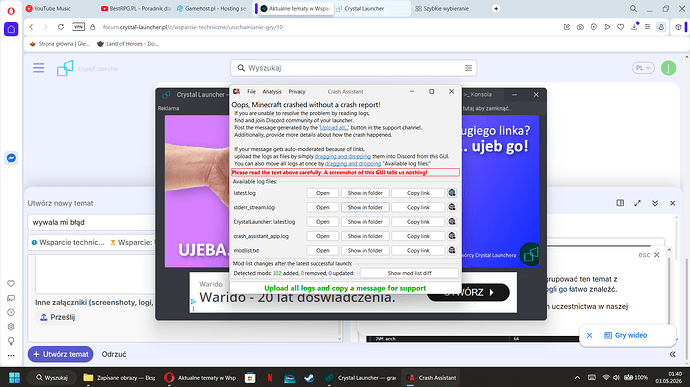Expand composer to fullscreen
Viewport: 690px width, 387px height.
pyautogui.click(x=637, y=203)
